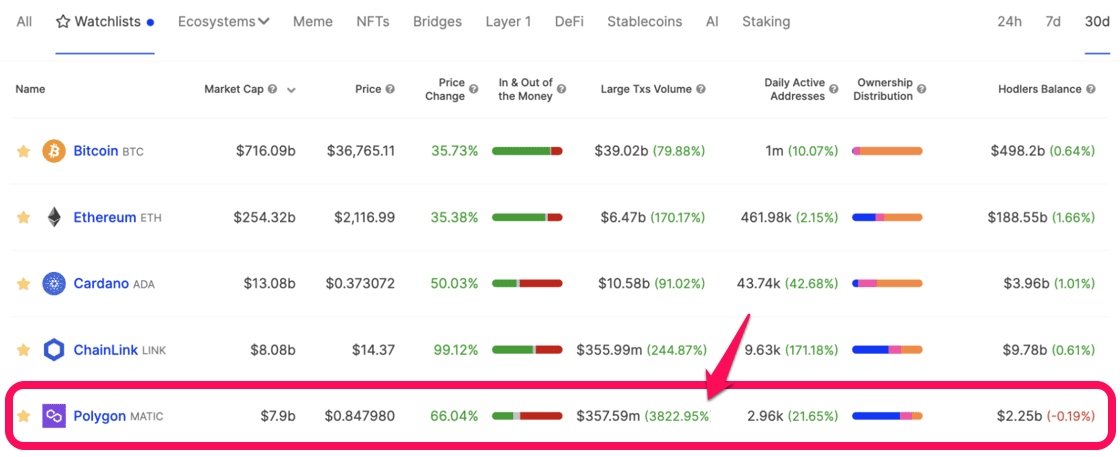Click Cardano In/Out of the Money bar
This screenshot has height=457, width=1120.
point(527,283)
